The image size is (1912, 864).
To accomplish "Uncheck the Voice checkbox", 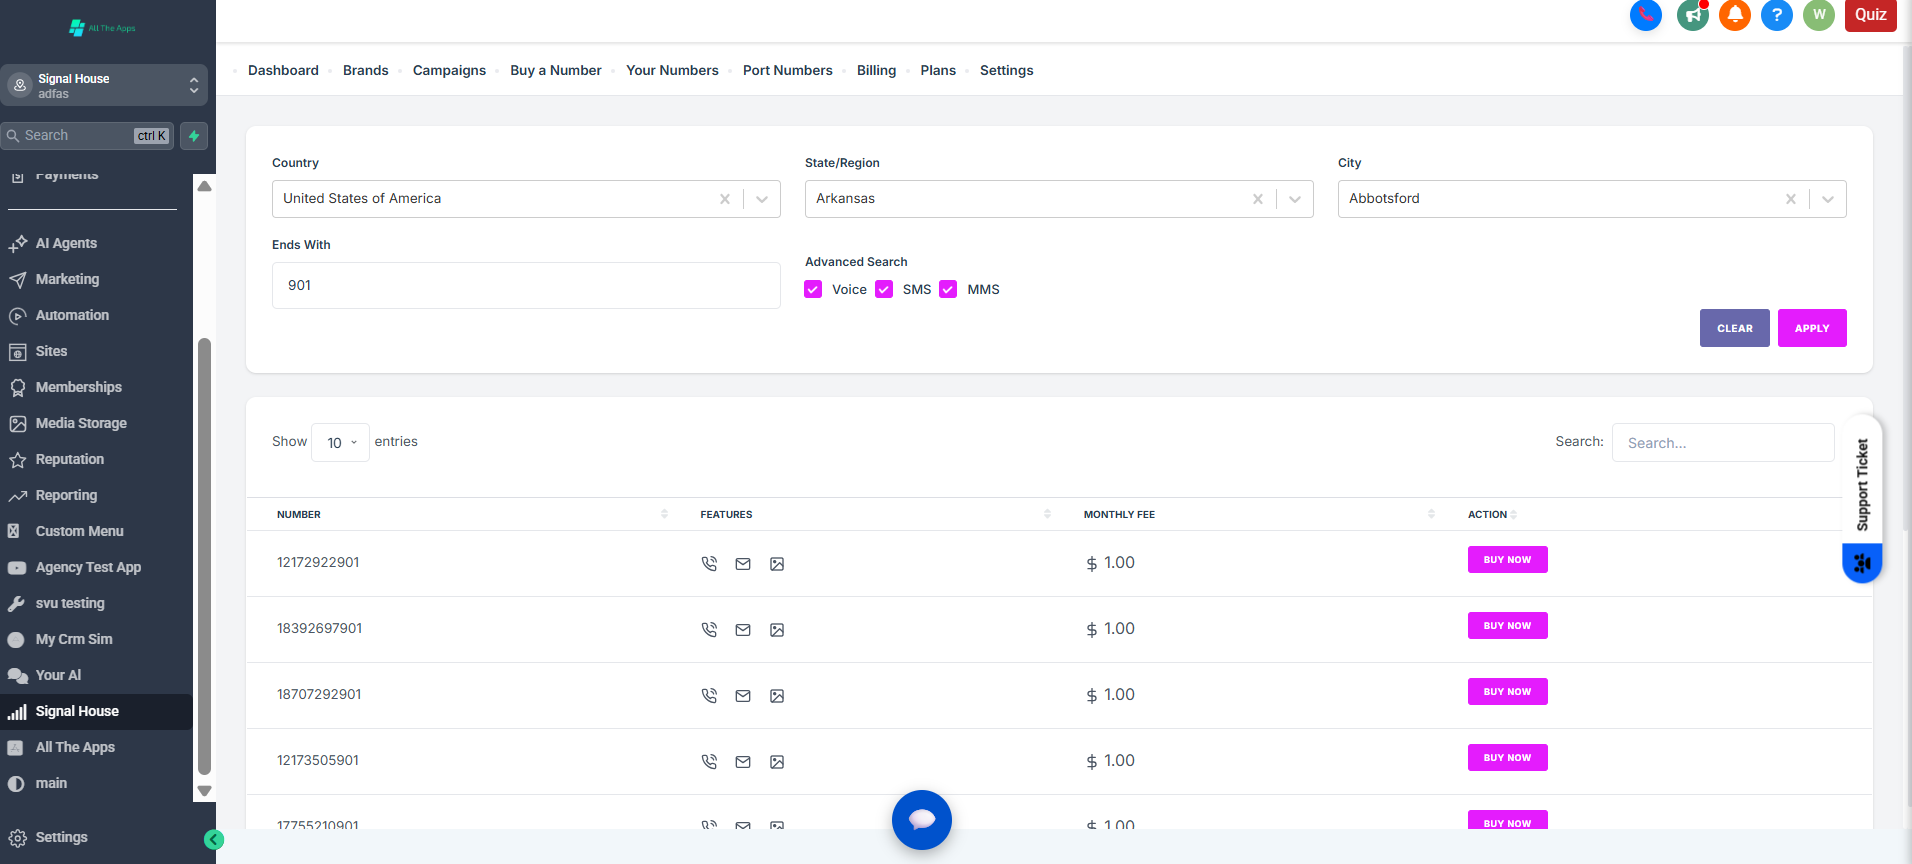I will pos(813,290).
